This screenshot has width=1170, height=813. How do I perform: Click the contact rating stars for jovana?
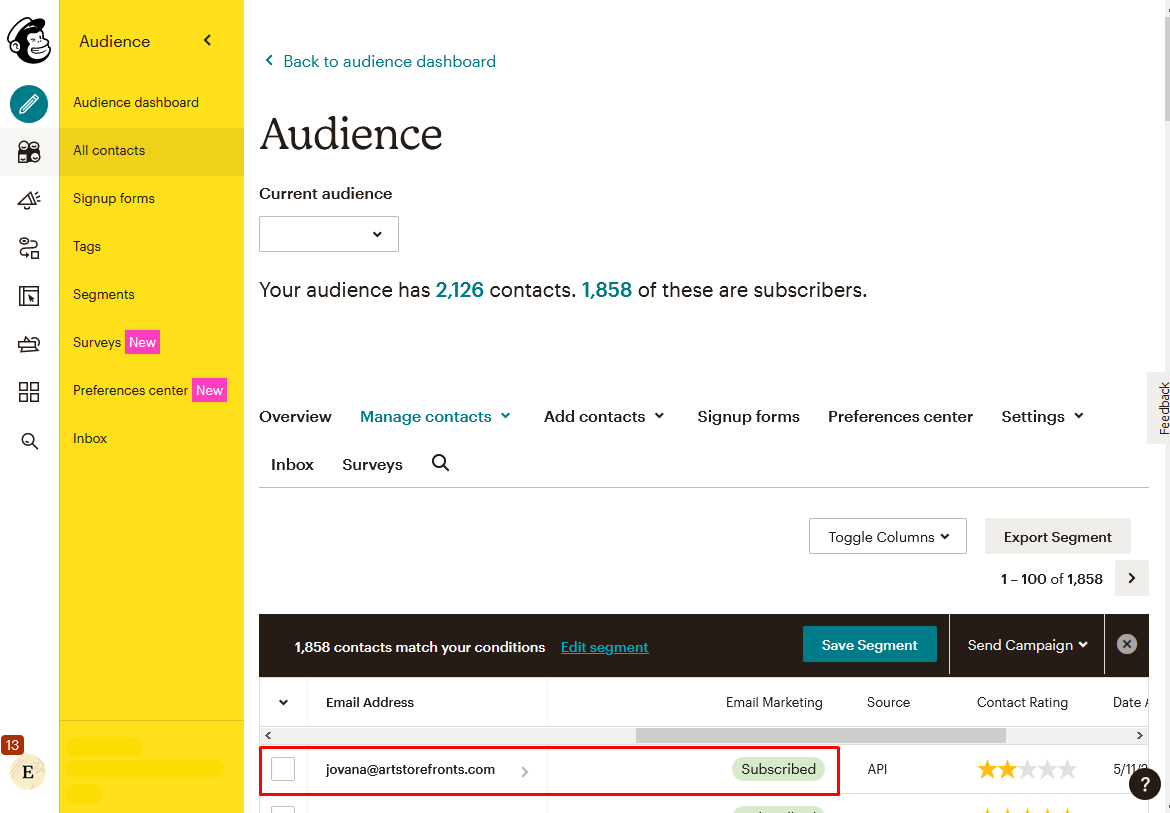tap(1027, 769)
